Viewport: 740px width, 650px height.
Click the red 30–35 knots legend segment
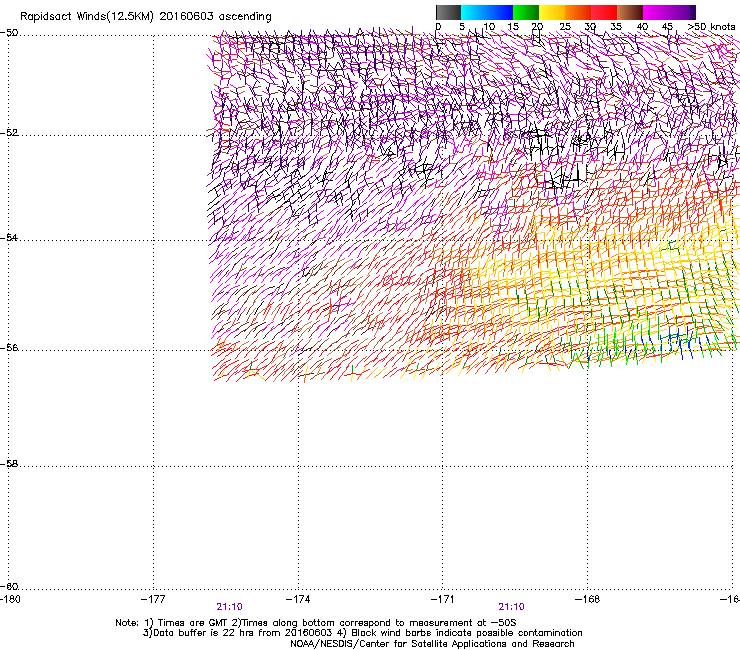(x=604, y=12)
